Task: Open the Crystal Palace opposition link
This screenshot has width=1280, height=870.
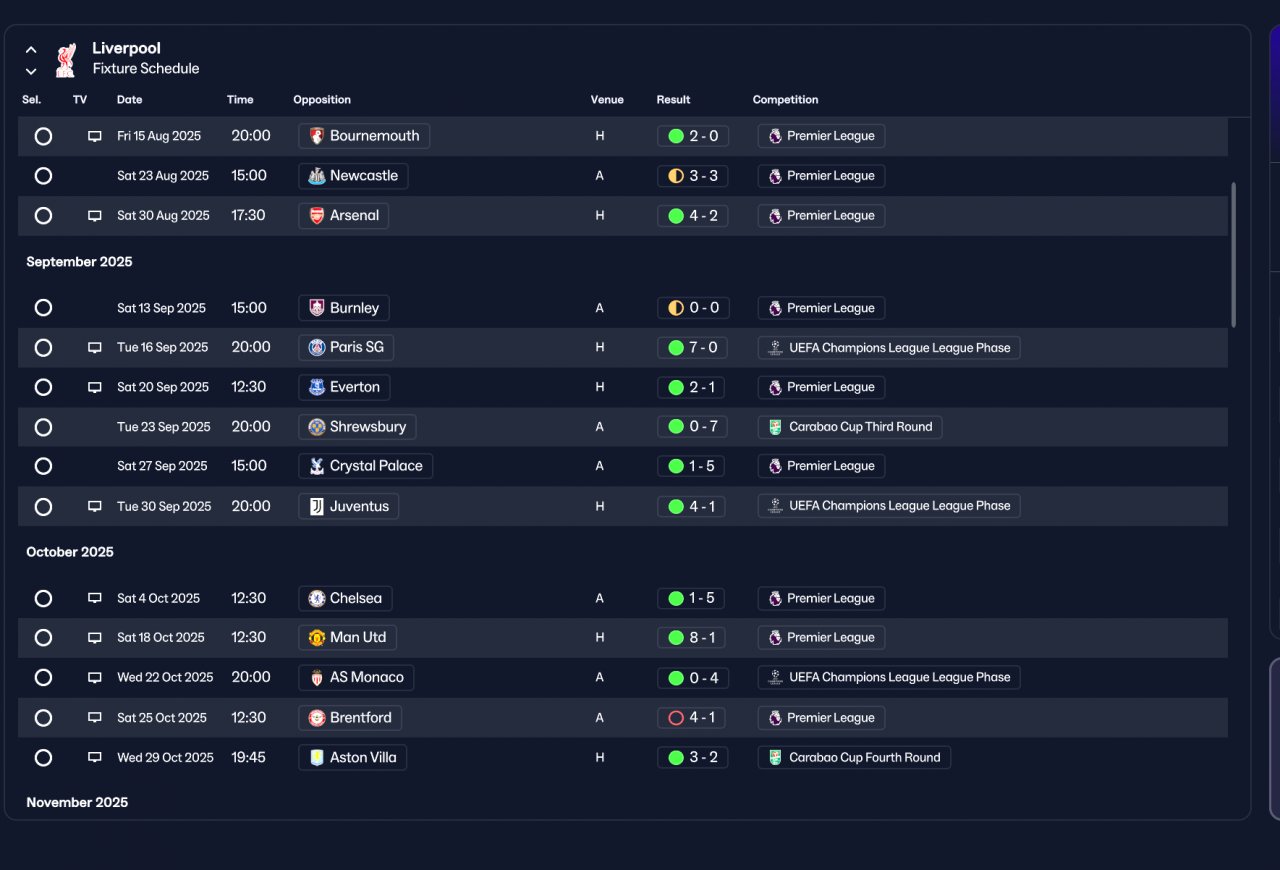Action: point(366,466)
